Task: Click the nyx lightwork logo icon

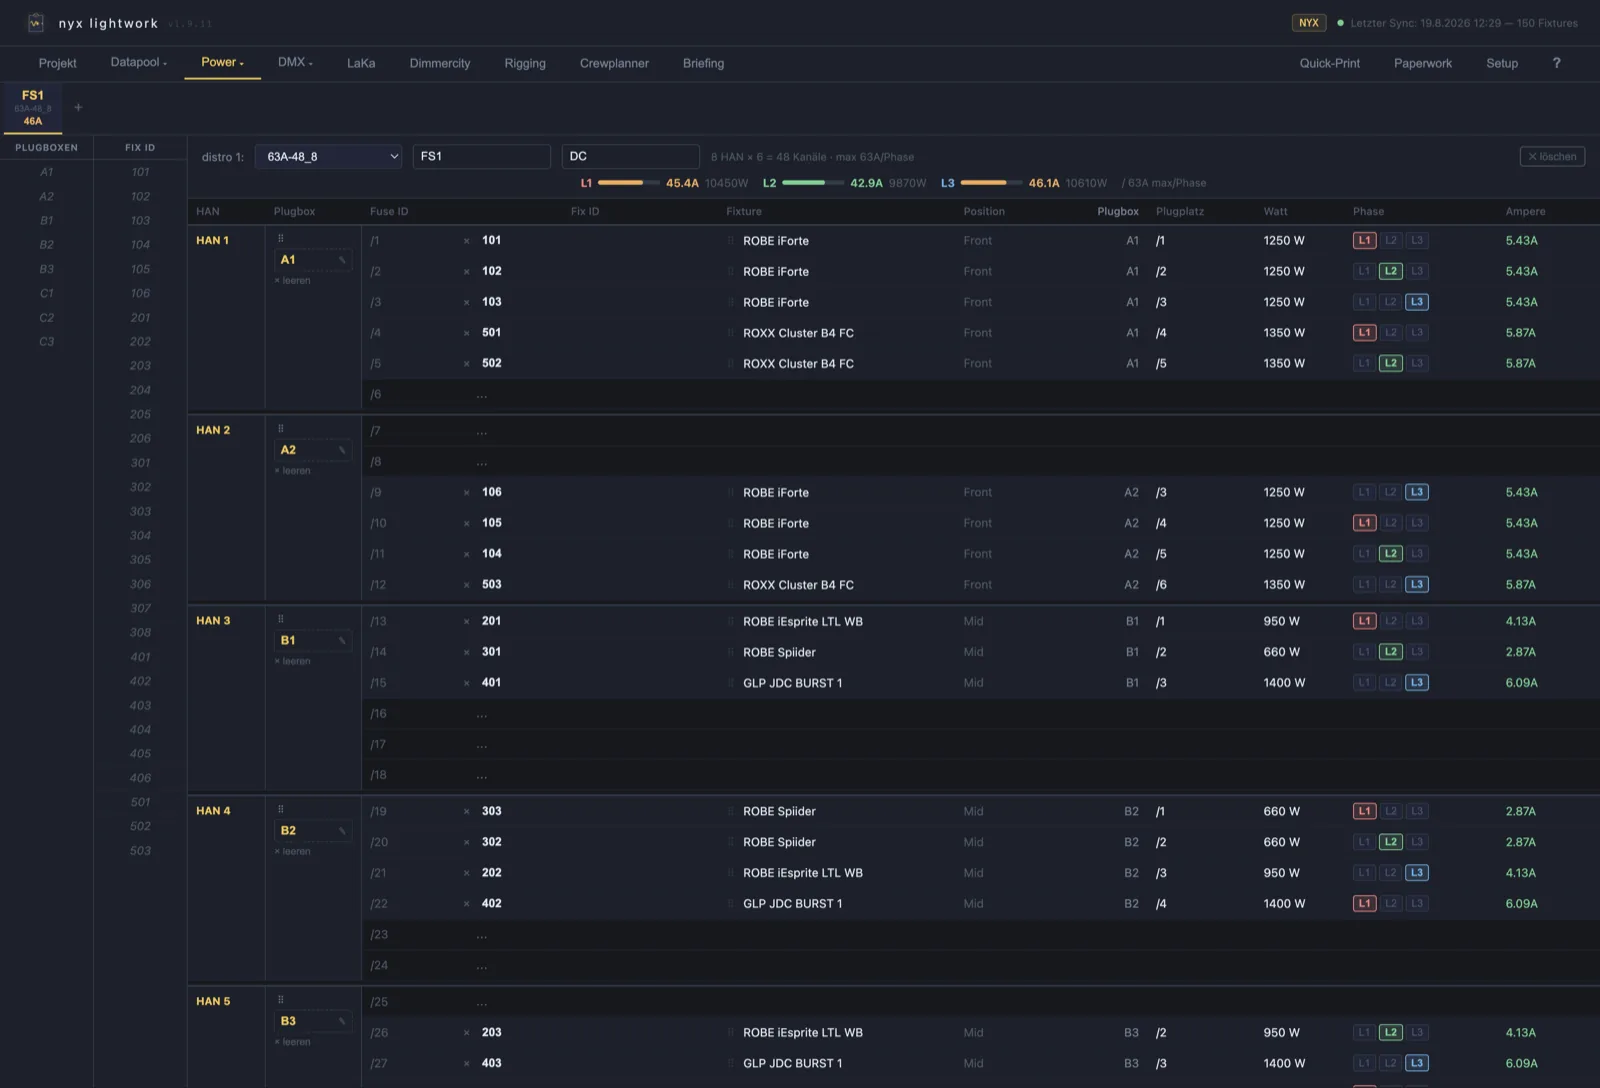Action: point(36,22)
